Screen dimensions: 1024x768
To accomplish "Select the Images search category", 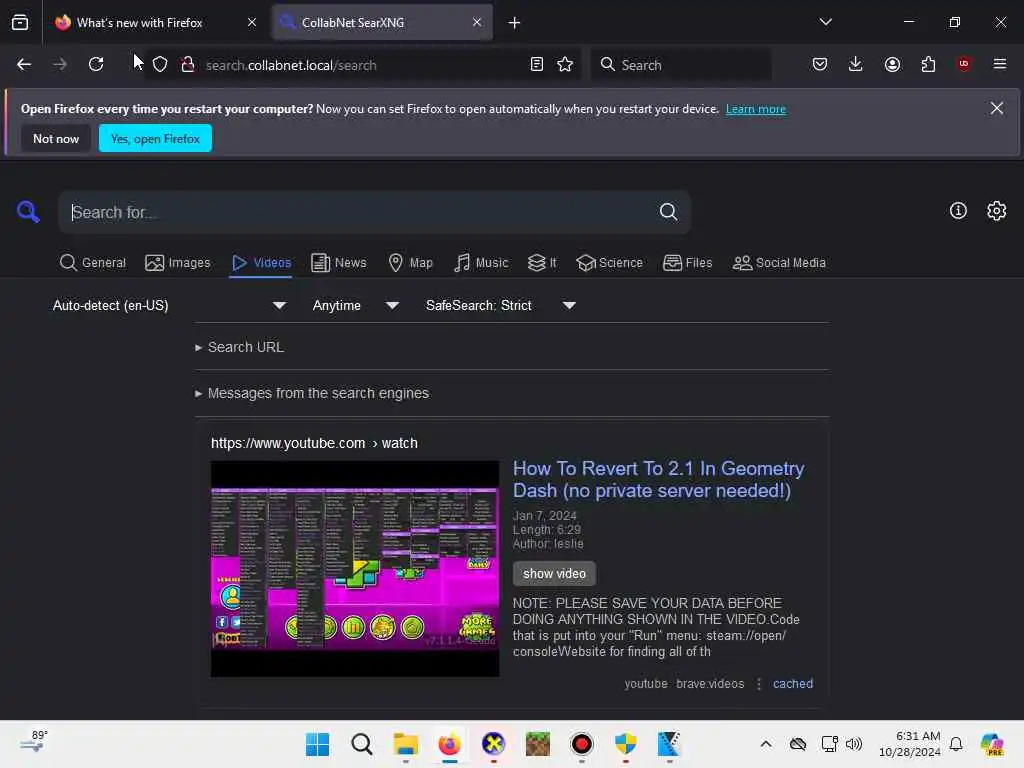I will coord(178,263).
